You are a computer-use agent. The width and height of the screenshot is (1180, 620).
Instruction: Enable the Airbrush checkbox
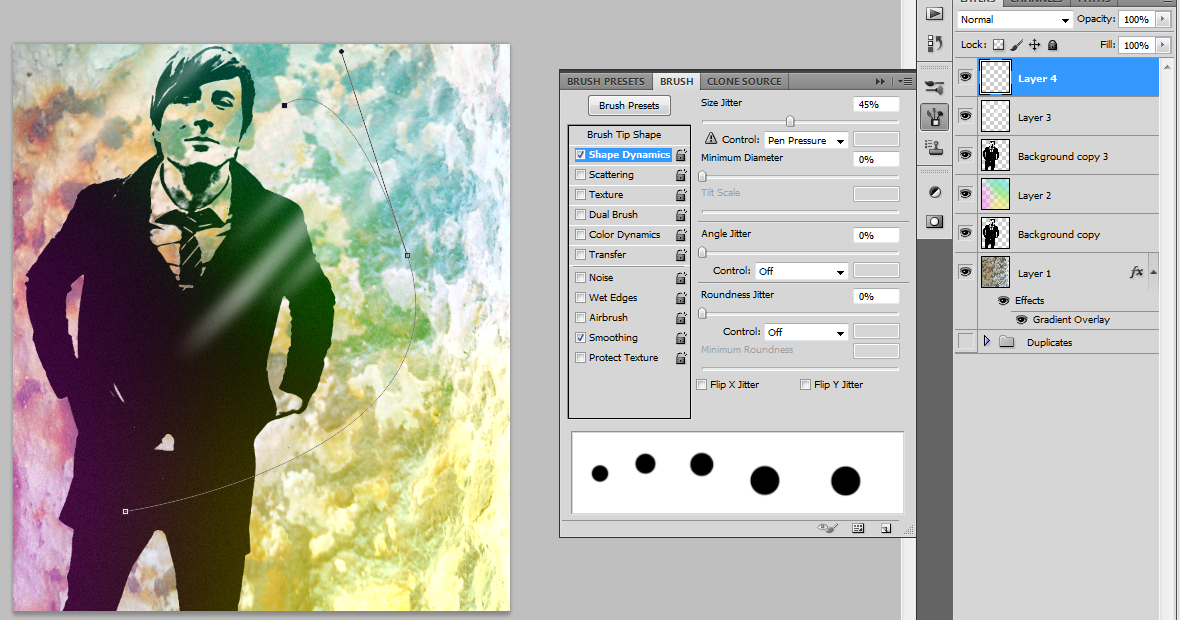[580, 318]
